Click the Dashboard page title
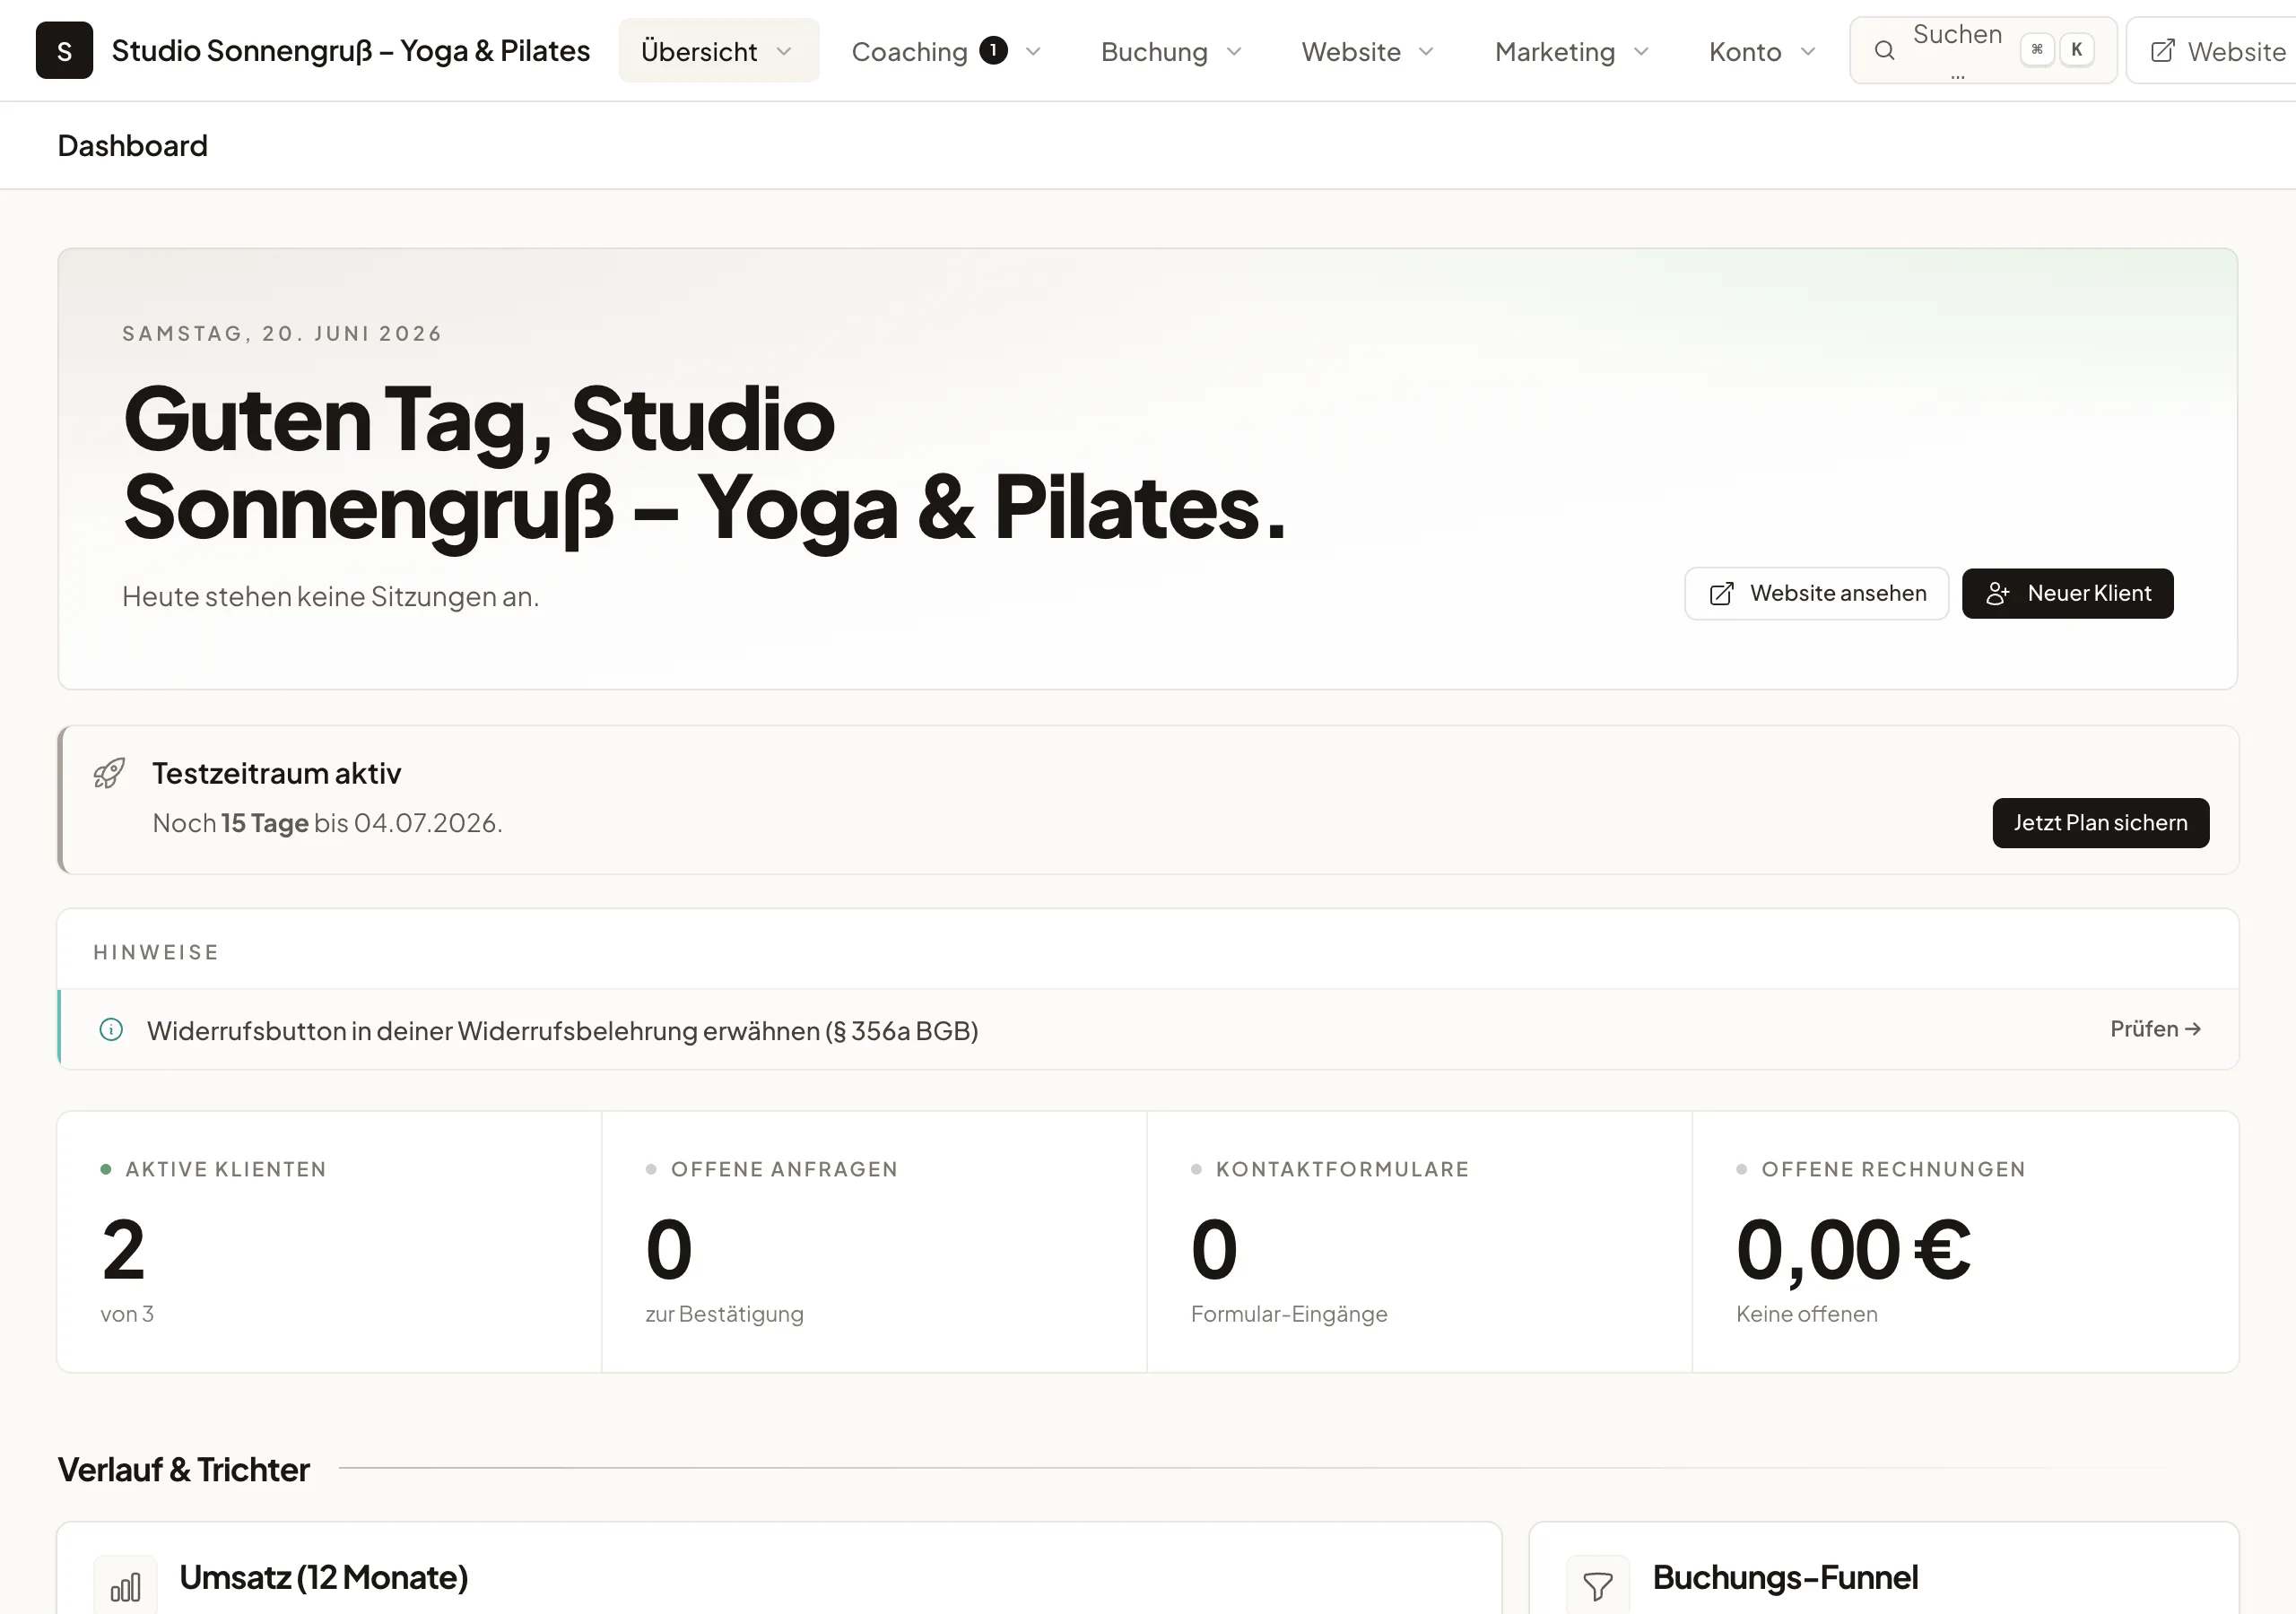The height and width of the screenshot is (1614, 2296). (133, 146)
